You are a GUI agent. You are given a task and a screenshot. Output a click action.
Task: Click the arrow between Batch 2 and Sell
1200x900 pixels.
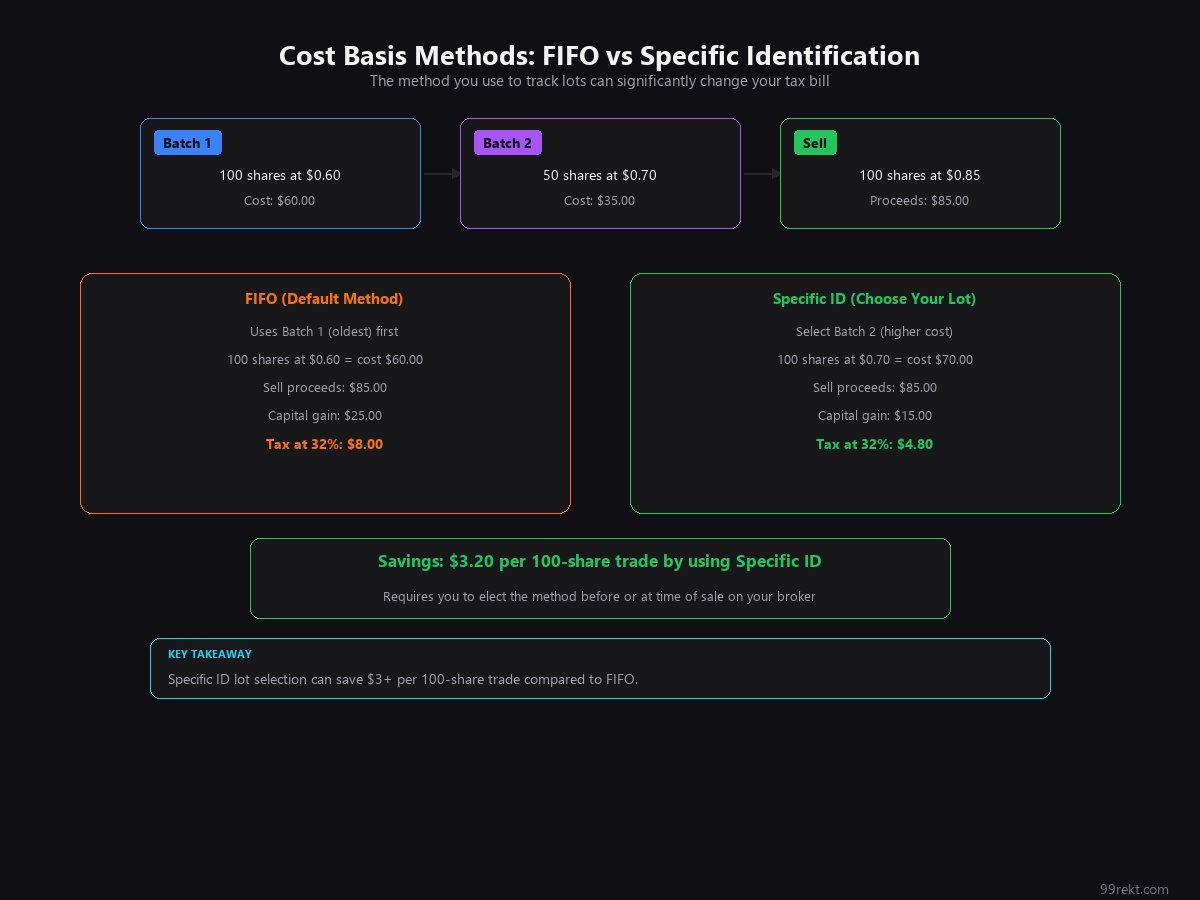coord(760,174)
